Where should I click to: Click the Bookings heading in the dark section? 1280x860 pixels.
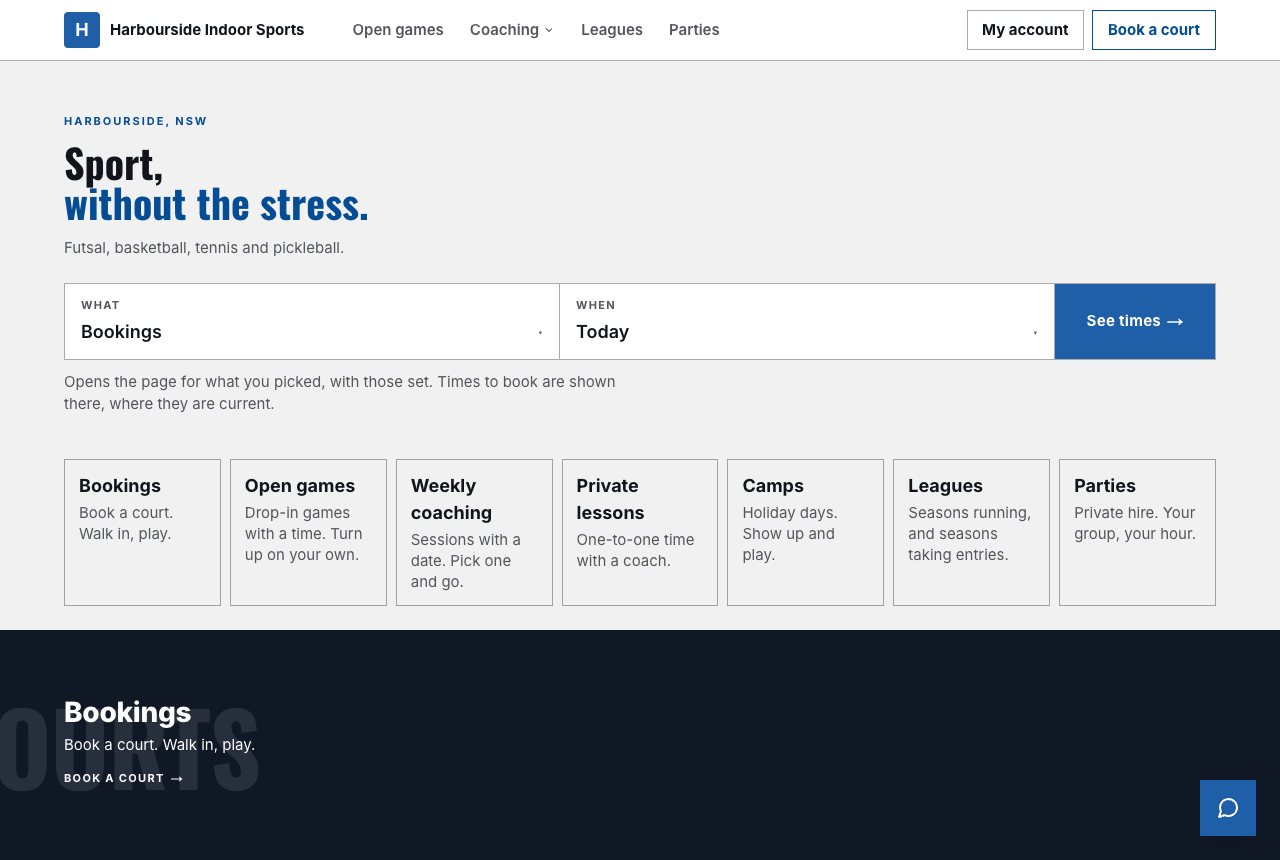point(127,712)
